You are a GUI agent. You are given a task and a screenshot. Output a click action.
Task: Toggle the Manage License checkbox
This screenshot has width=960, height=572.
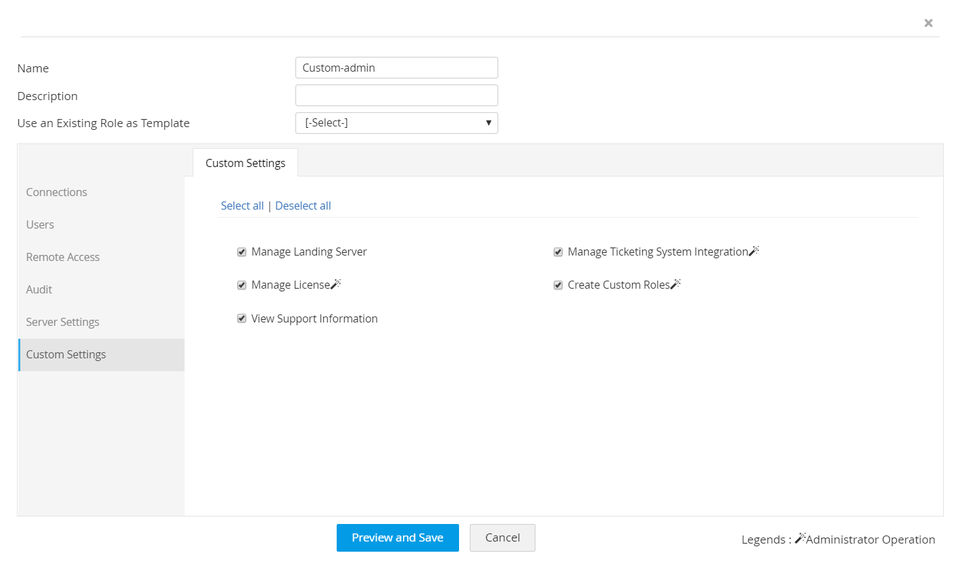[242, 285]
